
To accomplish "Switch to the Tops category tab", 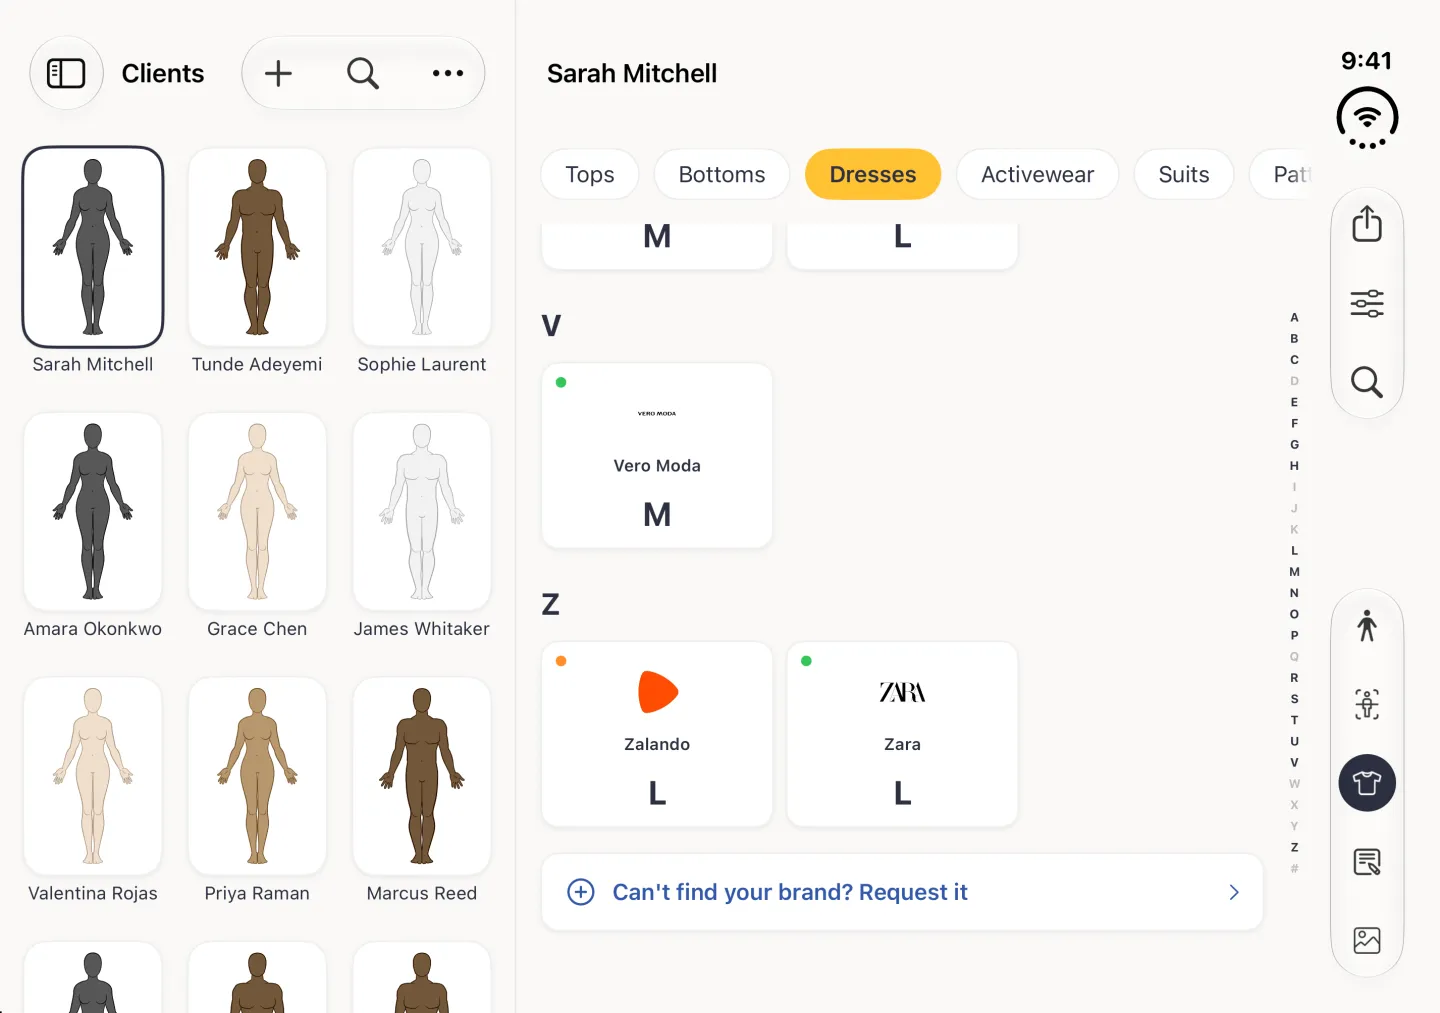I will point(590,174).
